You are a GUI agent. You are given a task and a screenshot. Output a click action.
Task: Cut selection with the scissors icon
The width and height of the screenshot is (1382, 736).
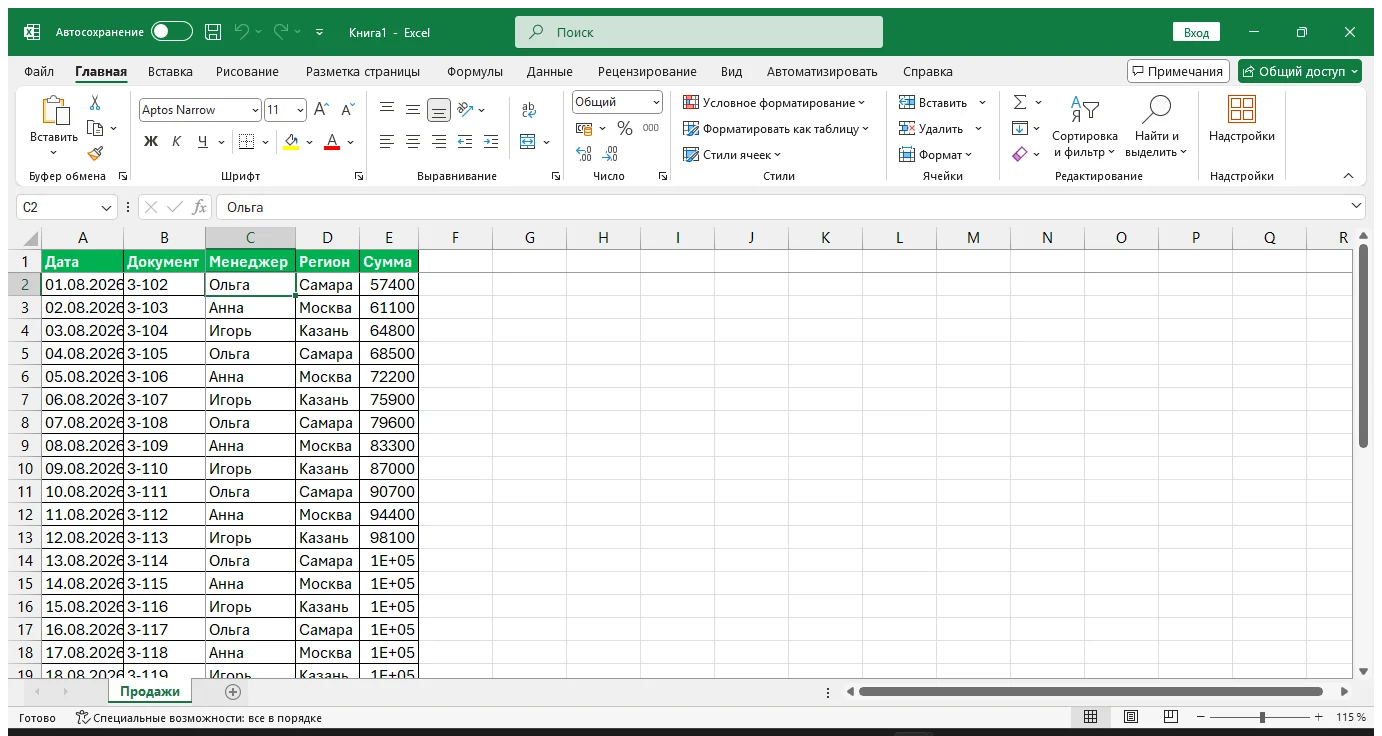(x=95, y=103)
